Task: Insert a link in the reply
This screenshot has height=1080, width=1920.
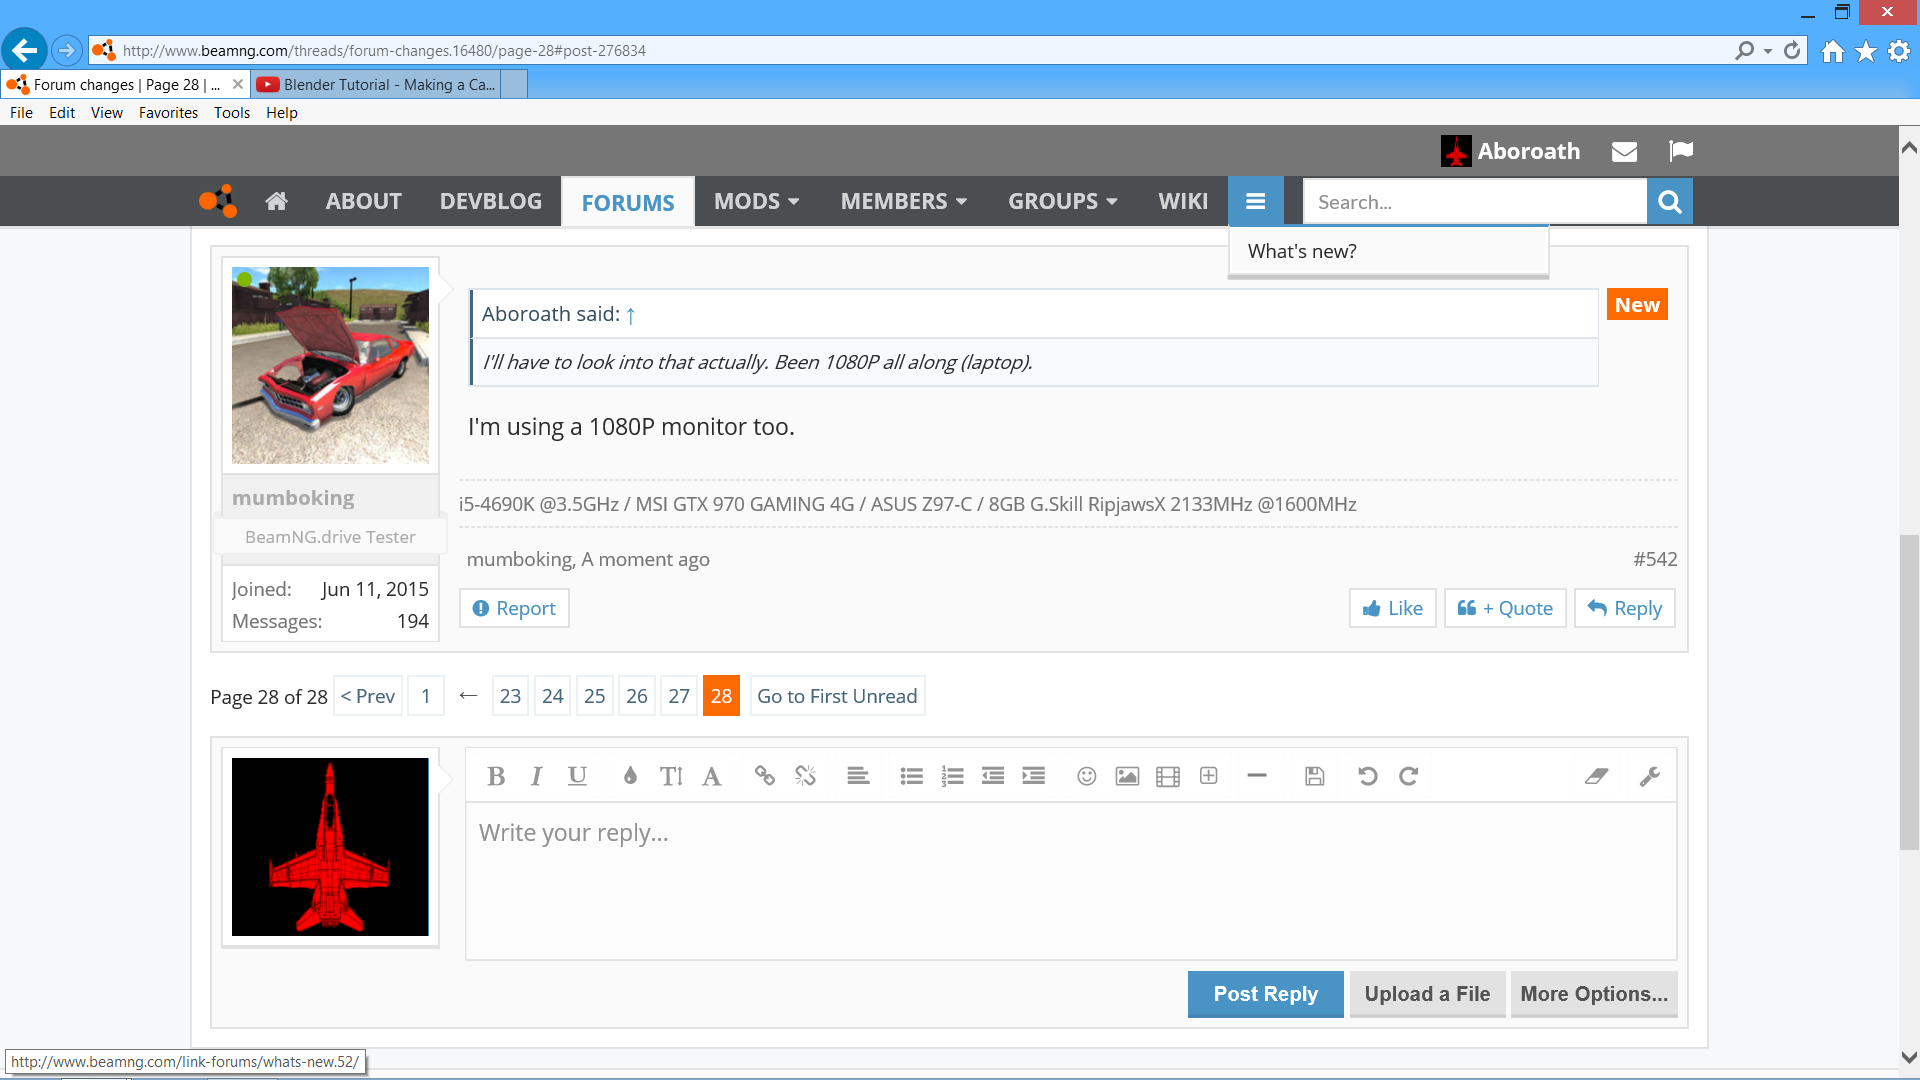Action: (x=765, y=776)
